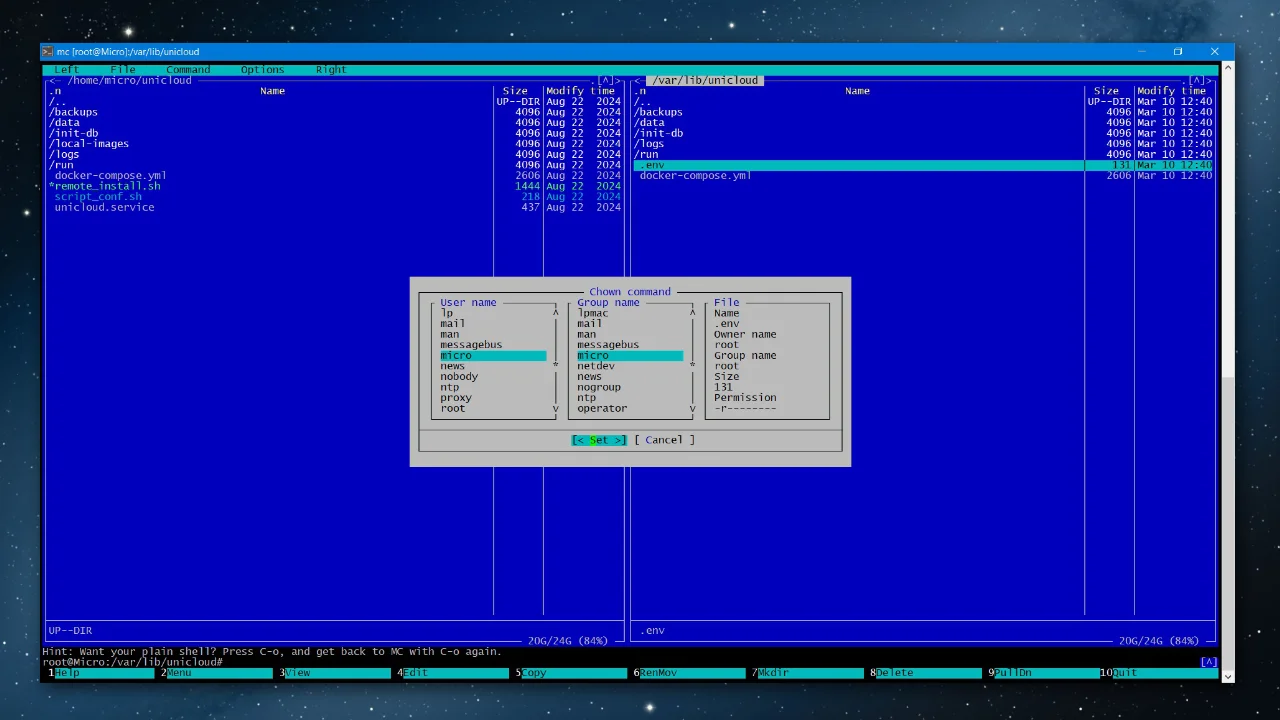The height and width of the screenshot is (720, 1280).
Task: Go to parent /.. in left panel
Action: click(335, 102)
